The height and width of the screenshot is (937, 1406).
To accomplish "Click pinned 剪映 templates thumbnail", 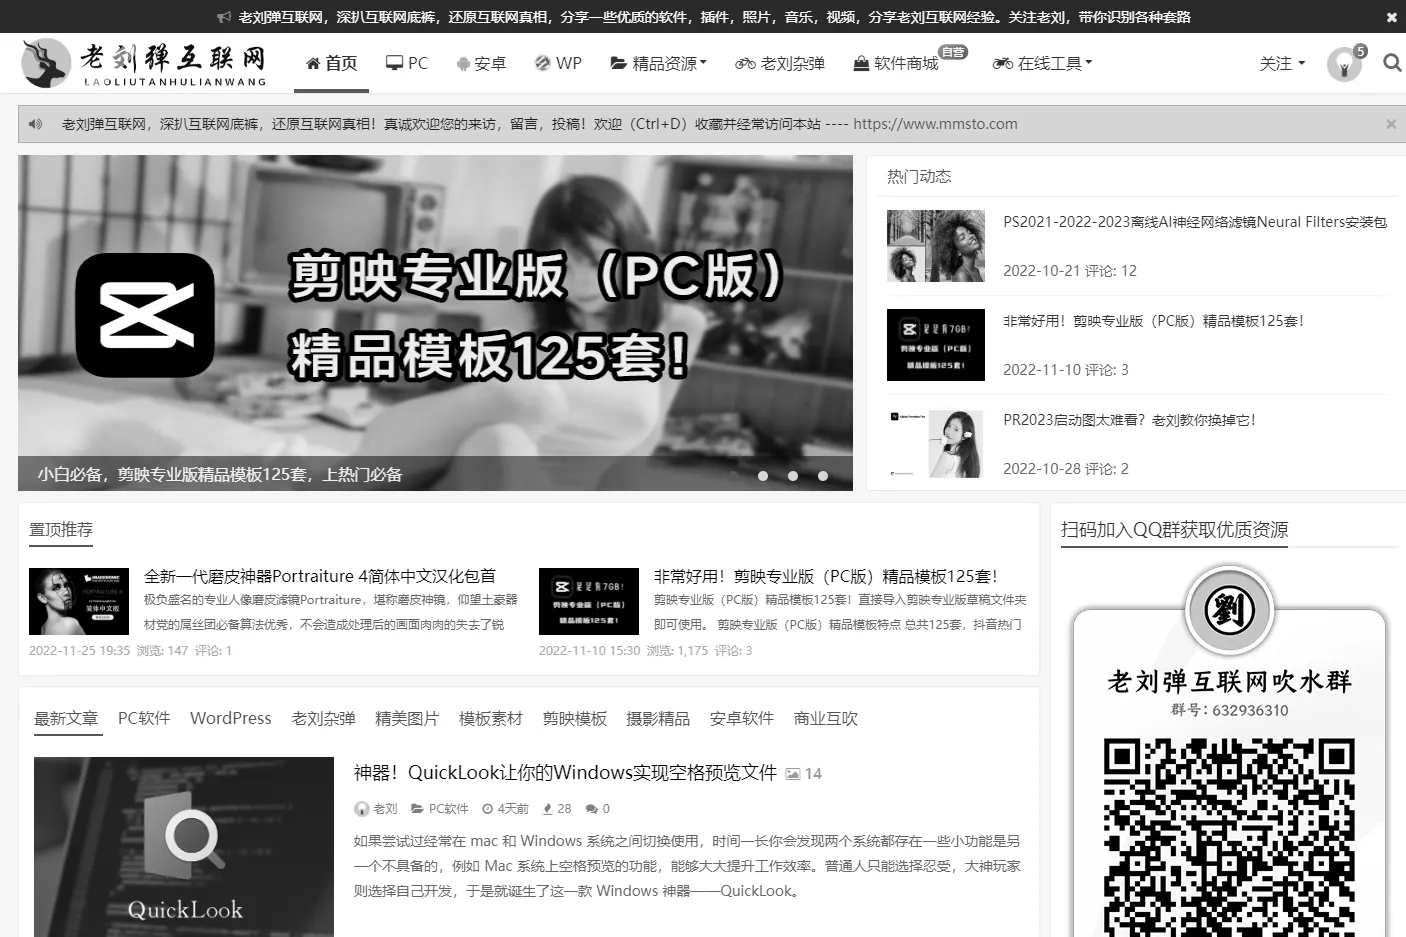I will (589, 601).
